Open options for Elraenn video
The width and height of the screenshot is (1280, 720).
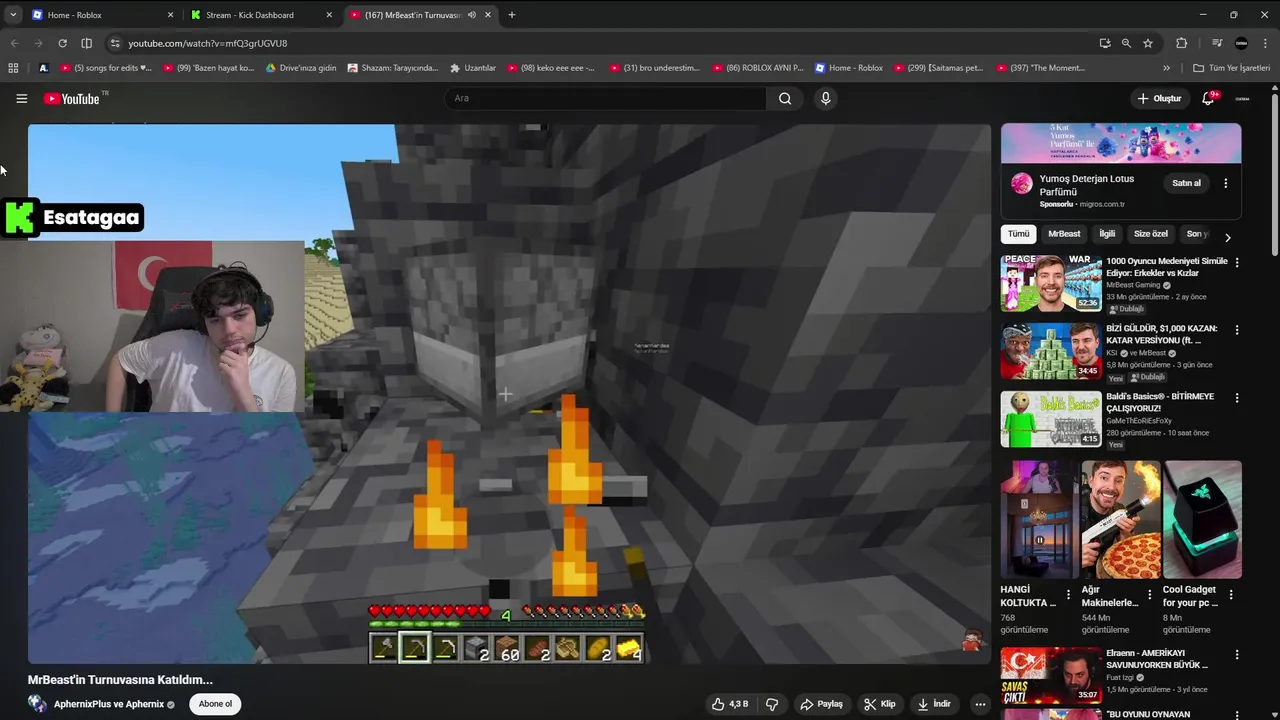point(1237,654)
